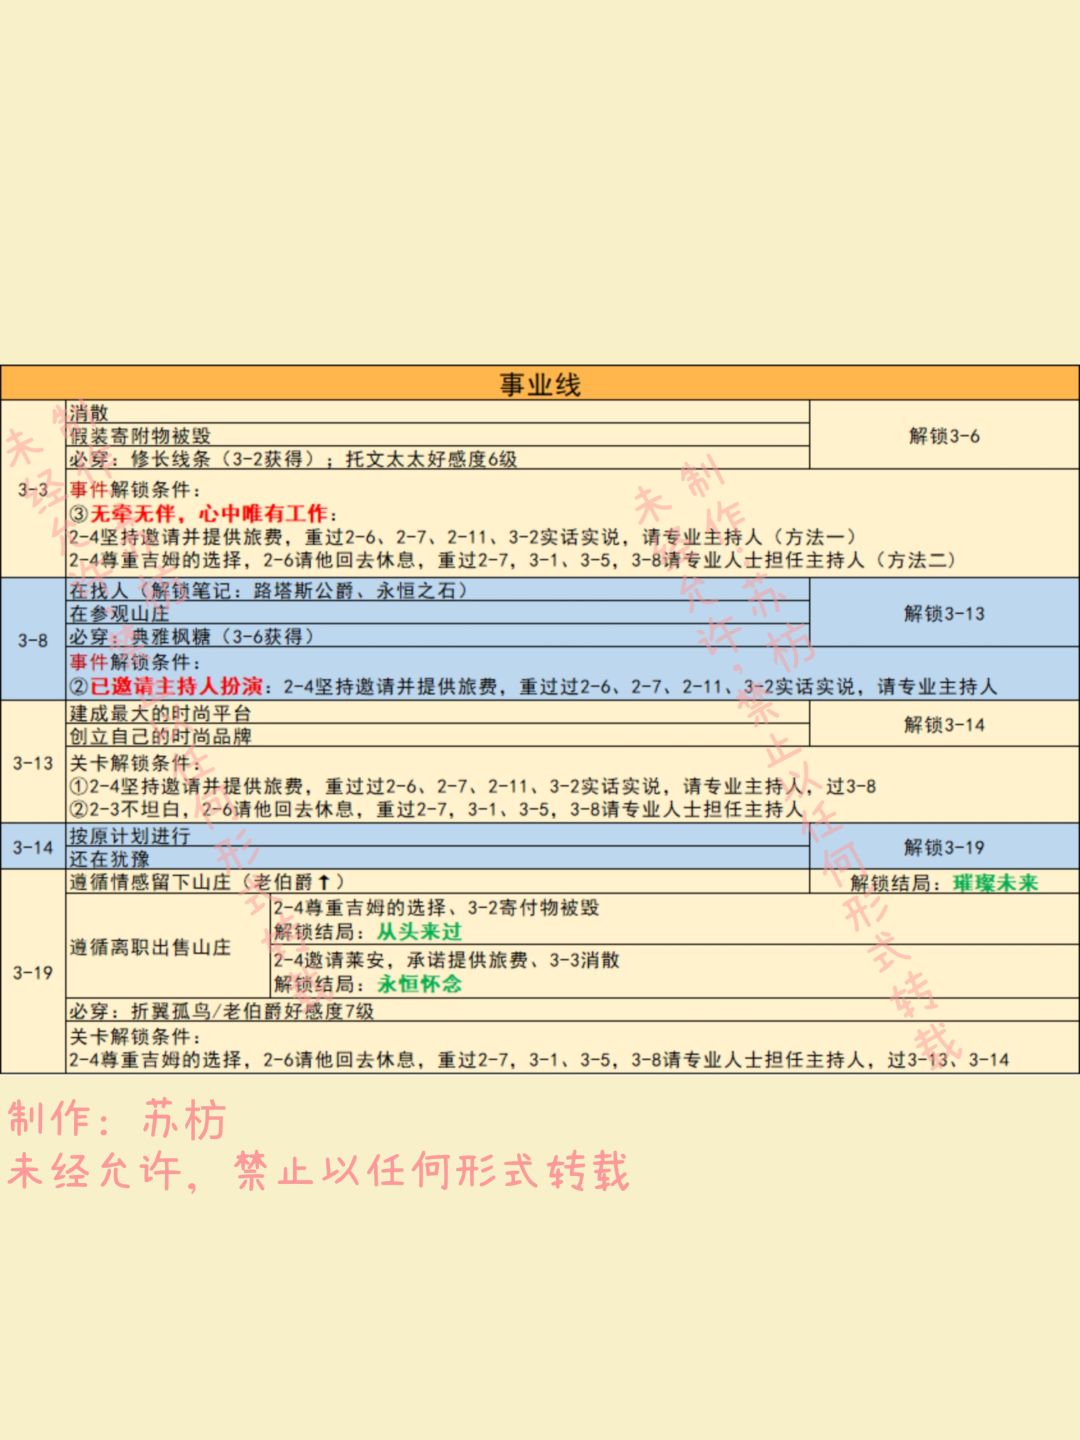
Task: Click notice 未经允许，禁止以任何形式转载
Action: [319, 1171]
